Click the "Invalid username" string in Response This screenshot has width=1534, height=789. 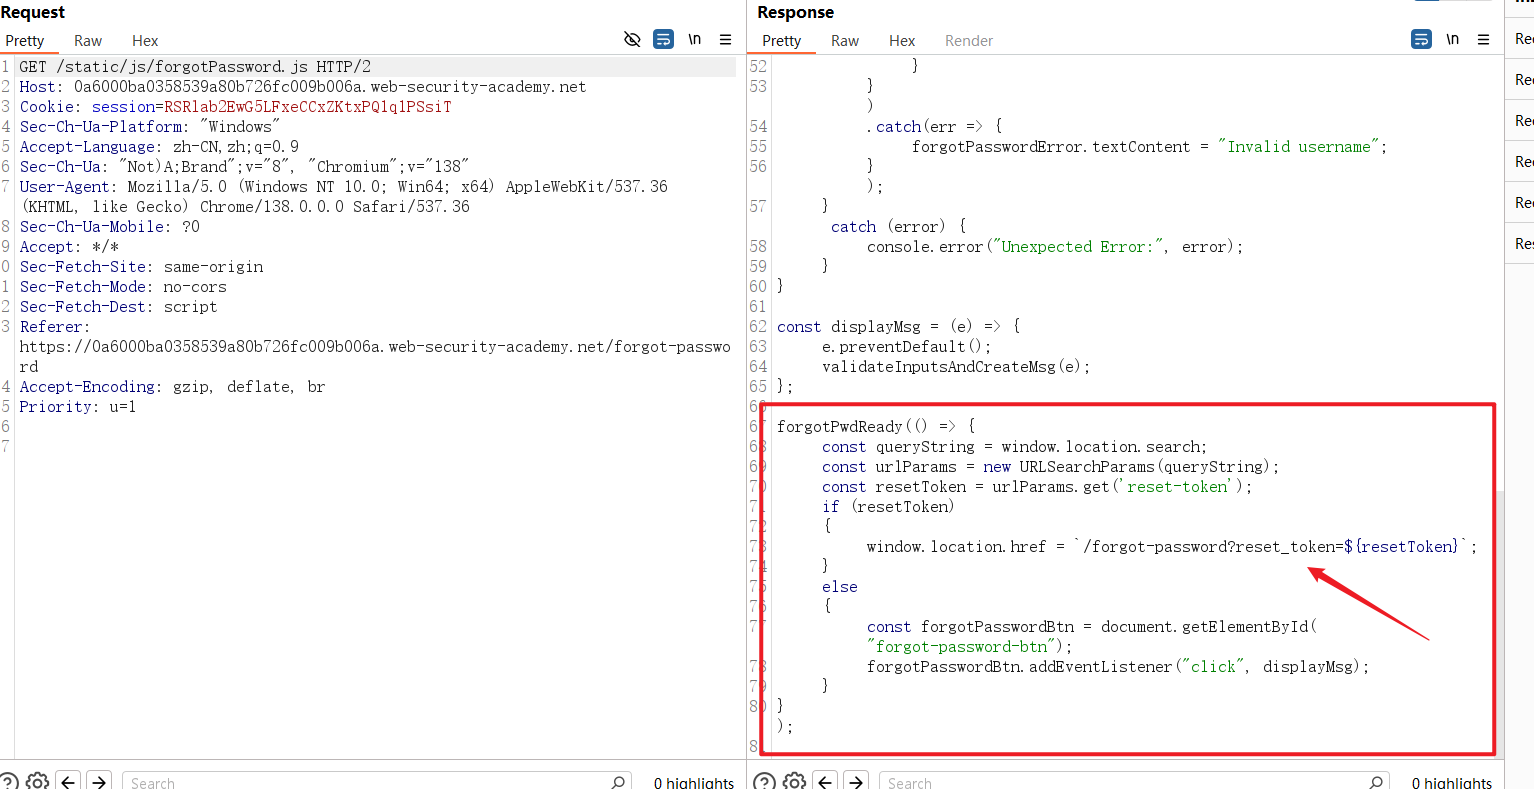(x=1298, y=147)
